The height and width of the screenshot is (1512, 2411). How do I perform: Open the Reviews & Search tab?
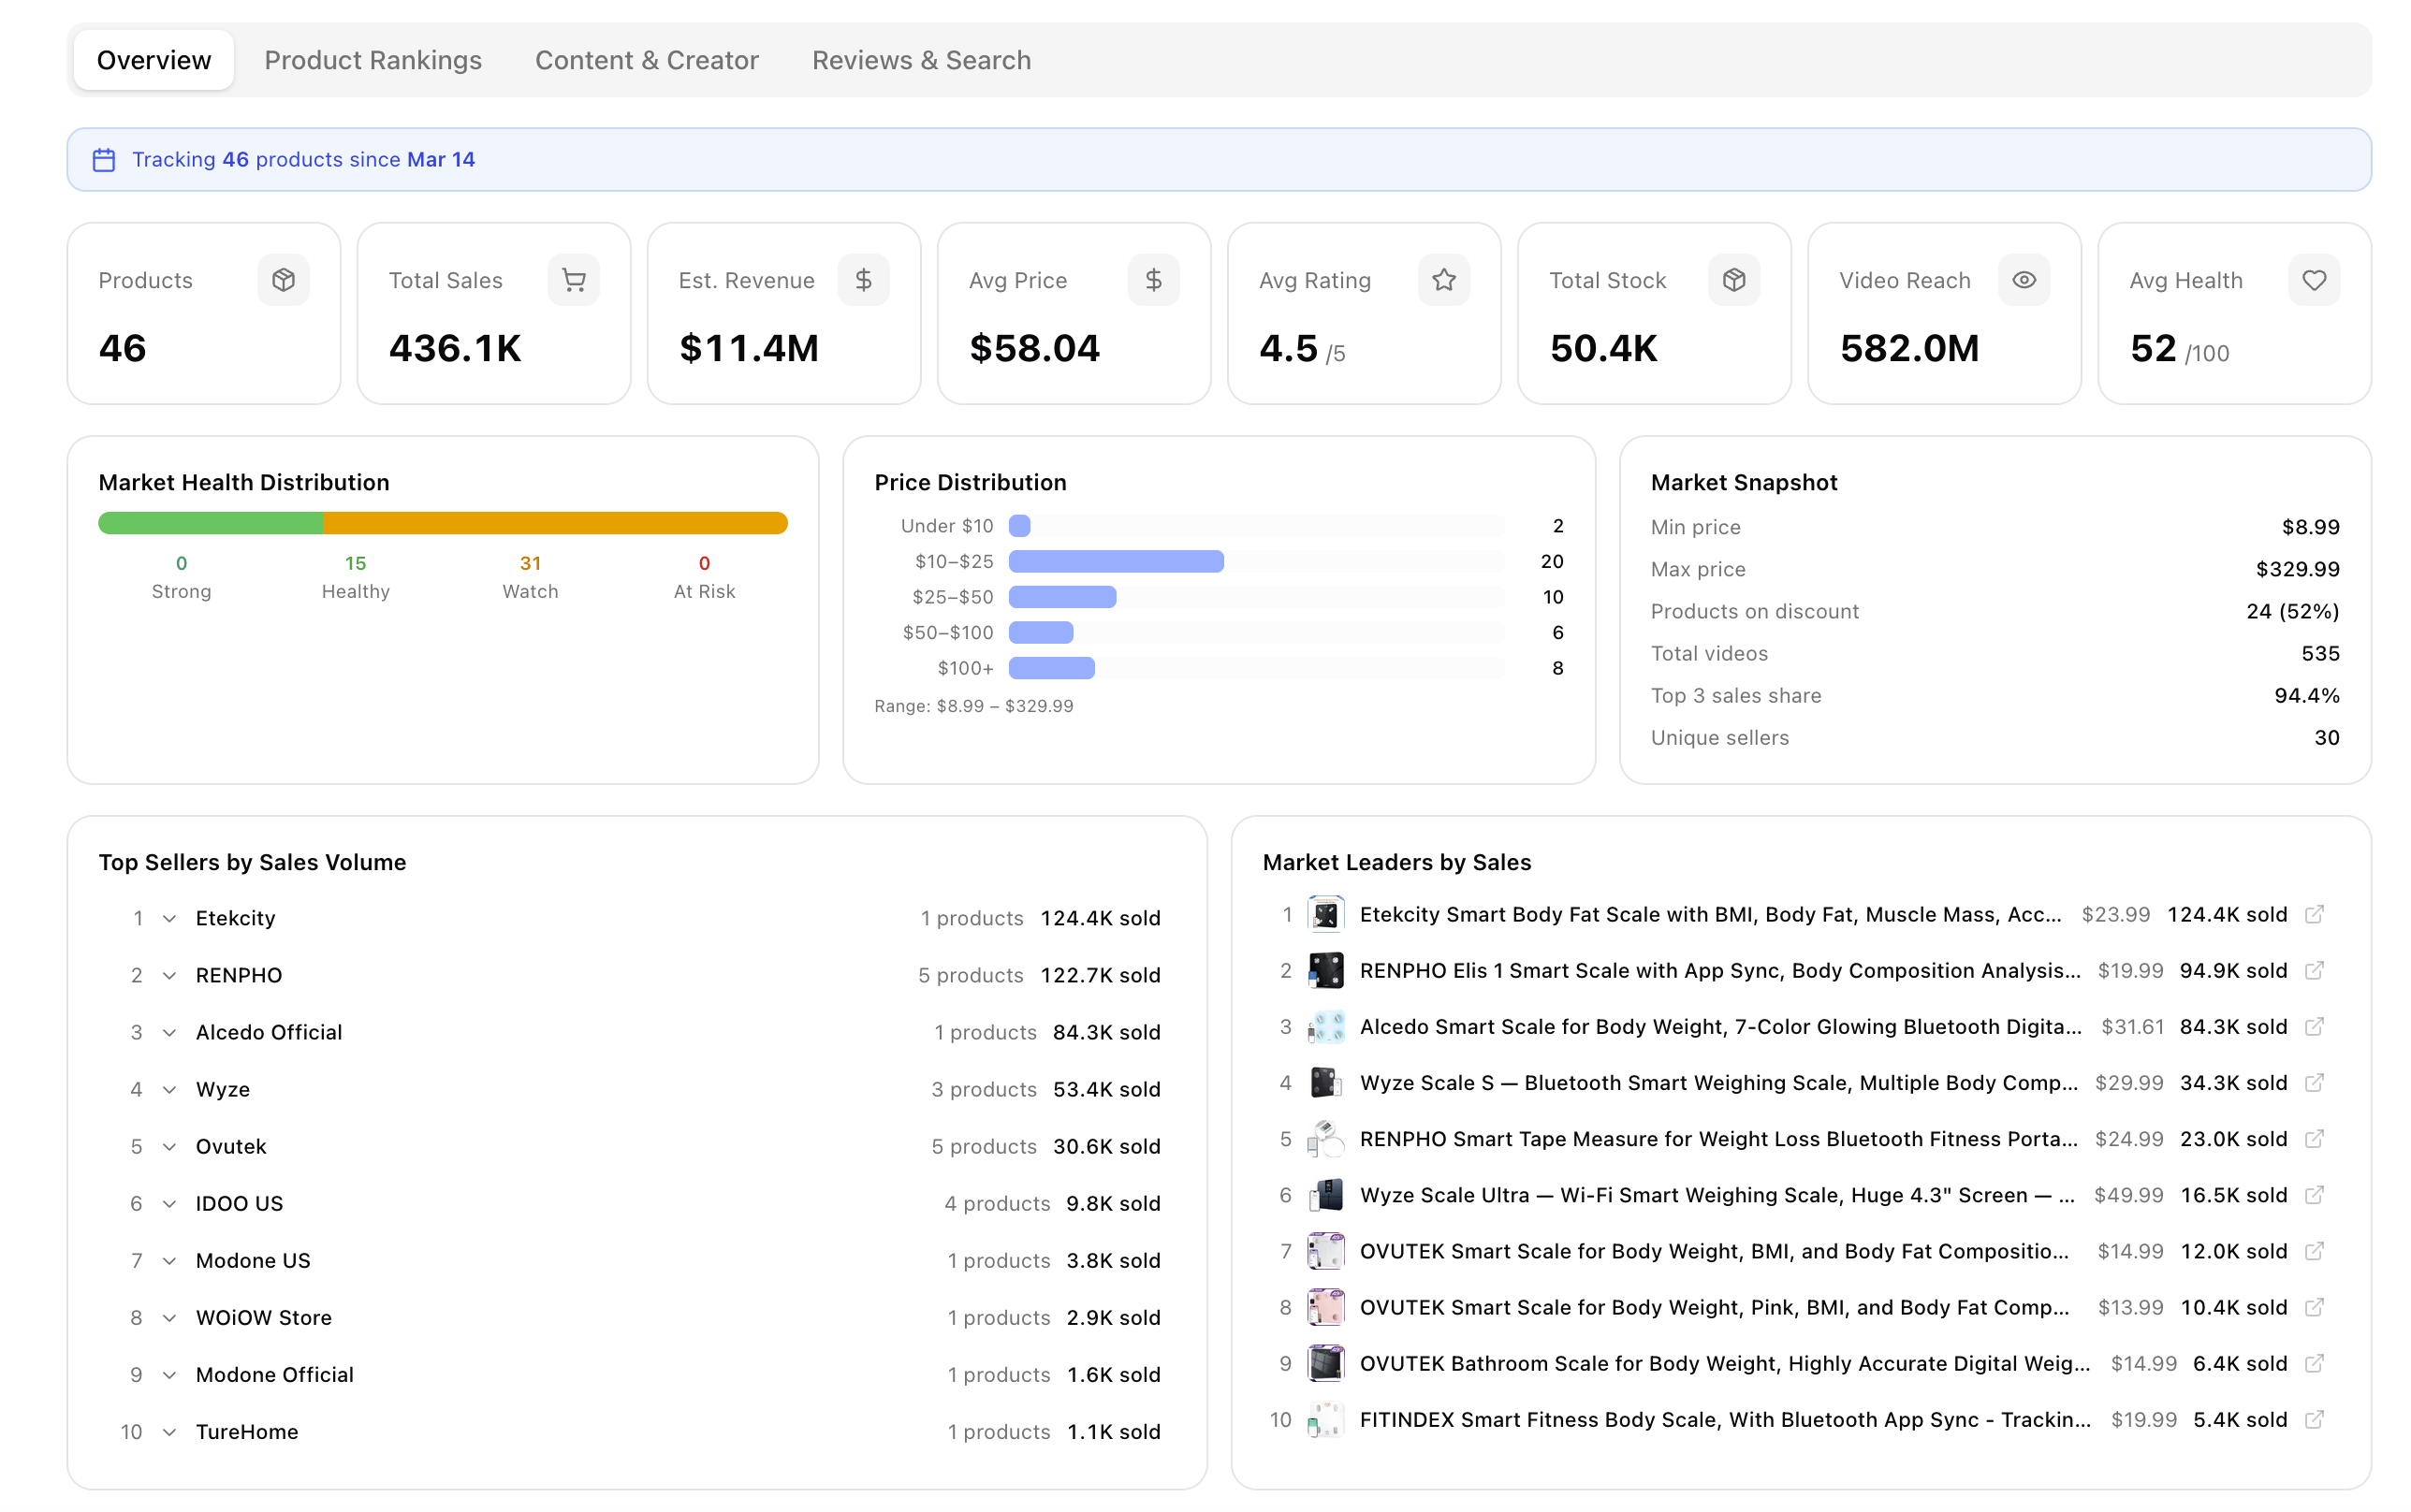tap(921, 60)
